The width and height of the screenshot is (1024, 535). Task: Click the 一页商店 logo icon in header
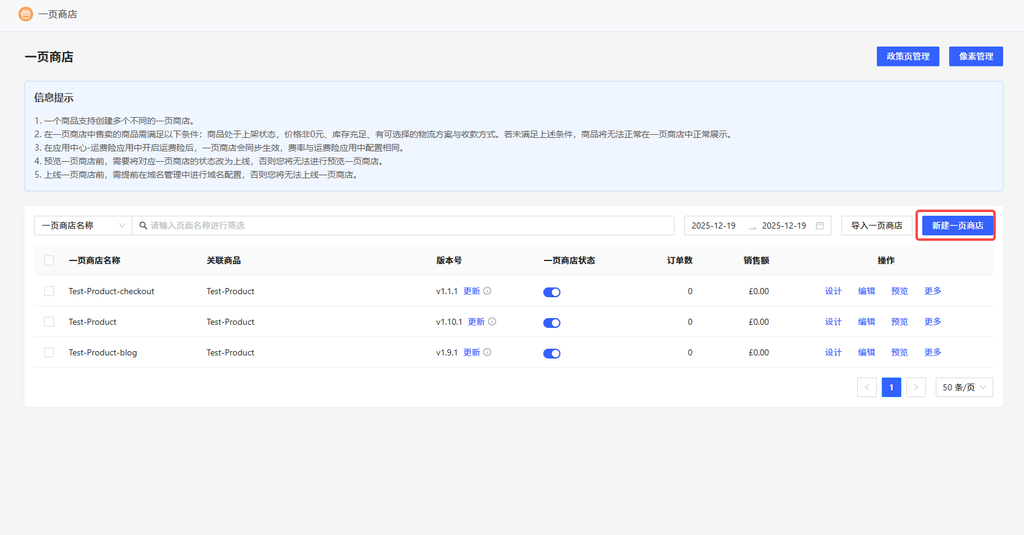pos(26,14)
